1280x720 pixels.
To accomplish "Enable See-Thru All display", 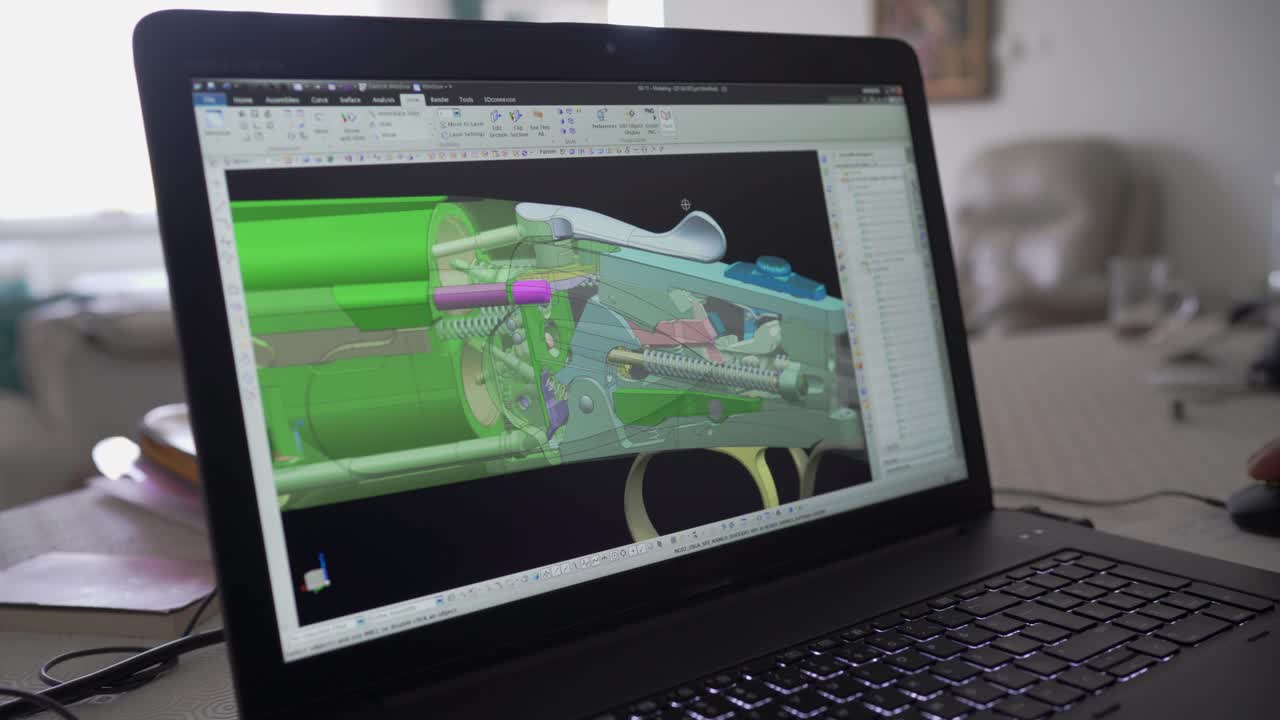I will [540, 118].
